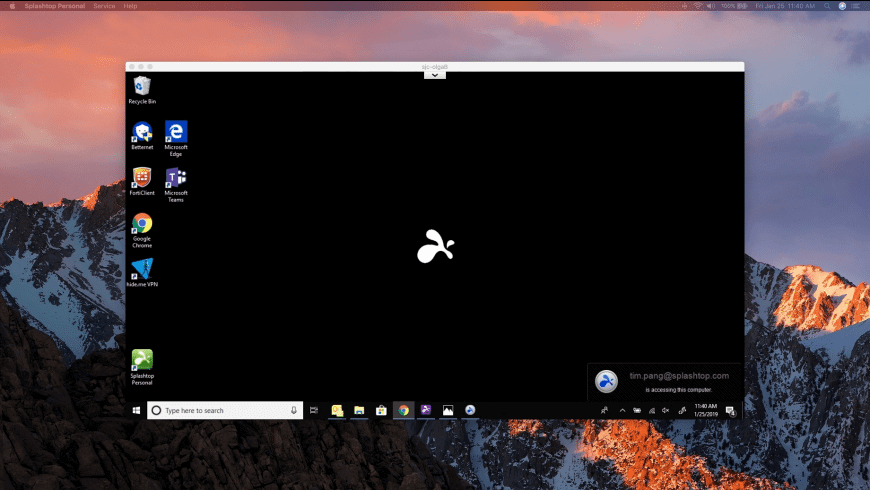
Task: Open Task View in the taskbar
Action: [x=314, y=410]
